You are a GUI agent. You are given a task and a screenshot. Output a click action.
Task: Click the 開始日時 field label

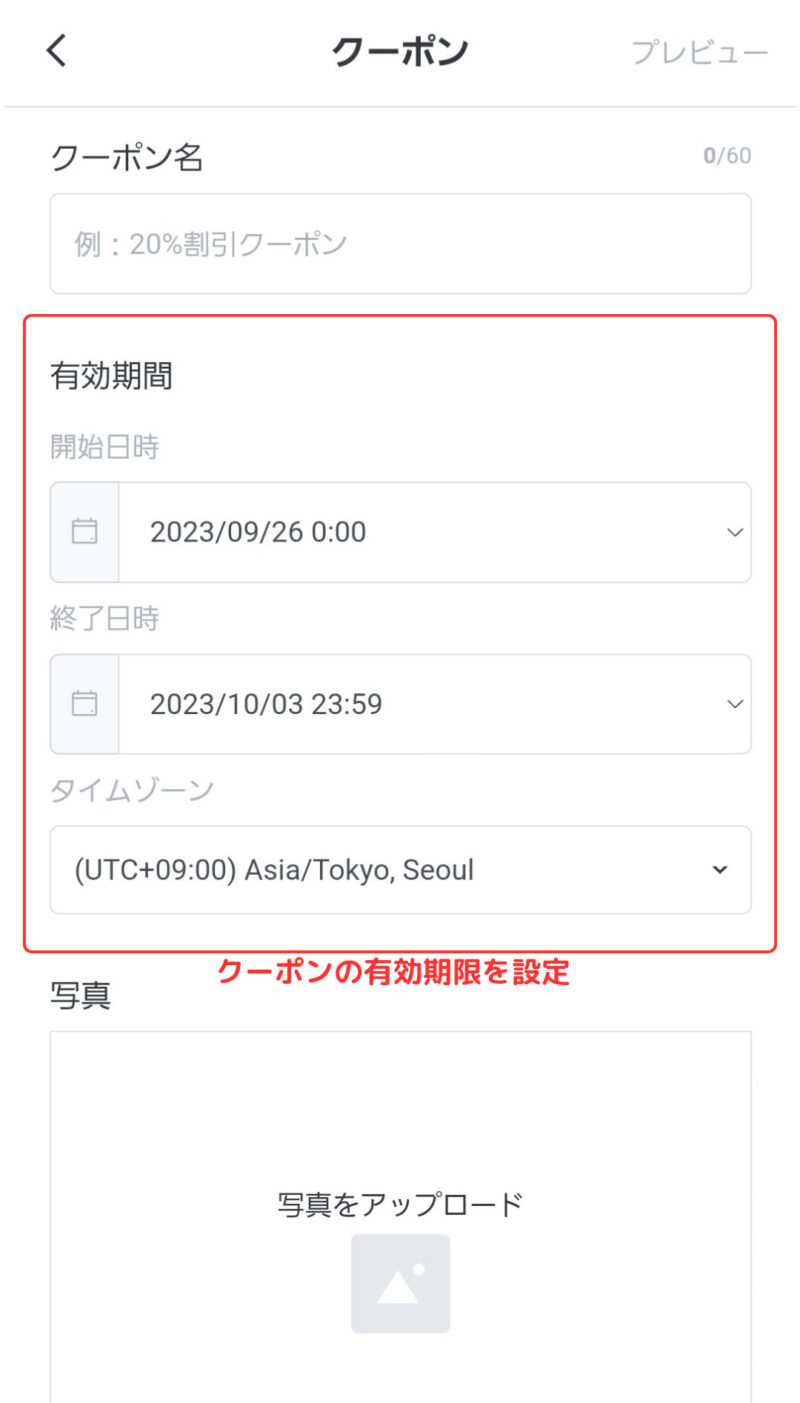tap(105, 447)
